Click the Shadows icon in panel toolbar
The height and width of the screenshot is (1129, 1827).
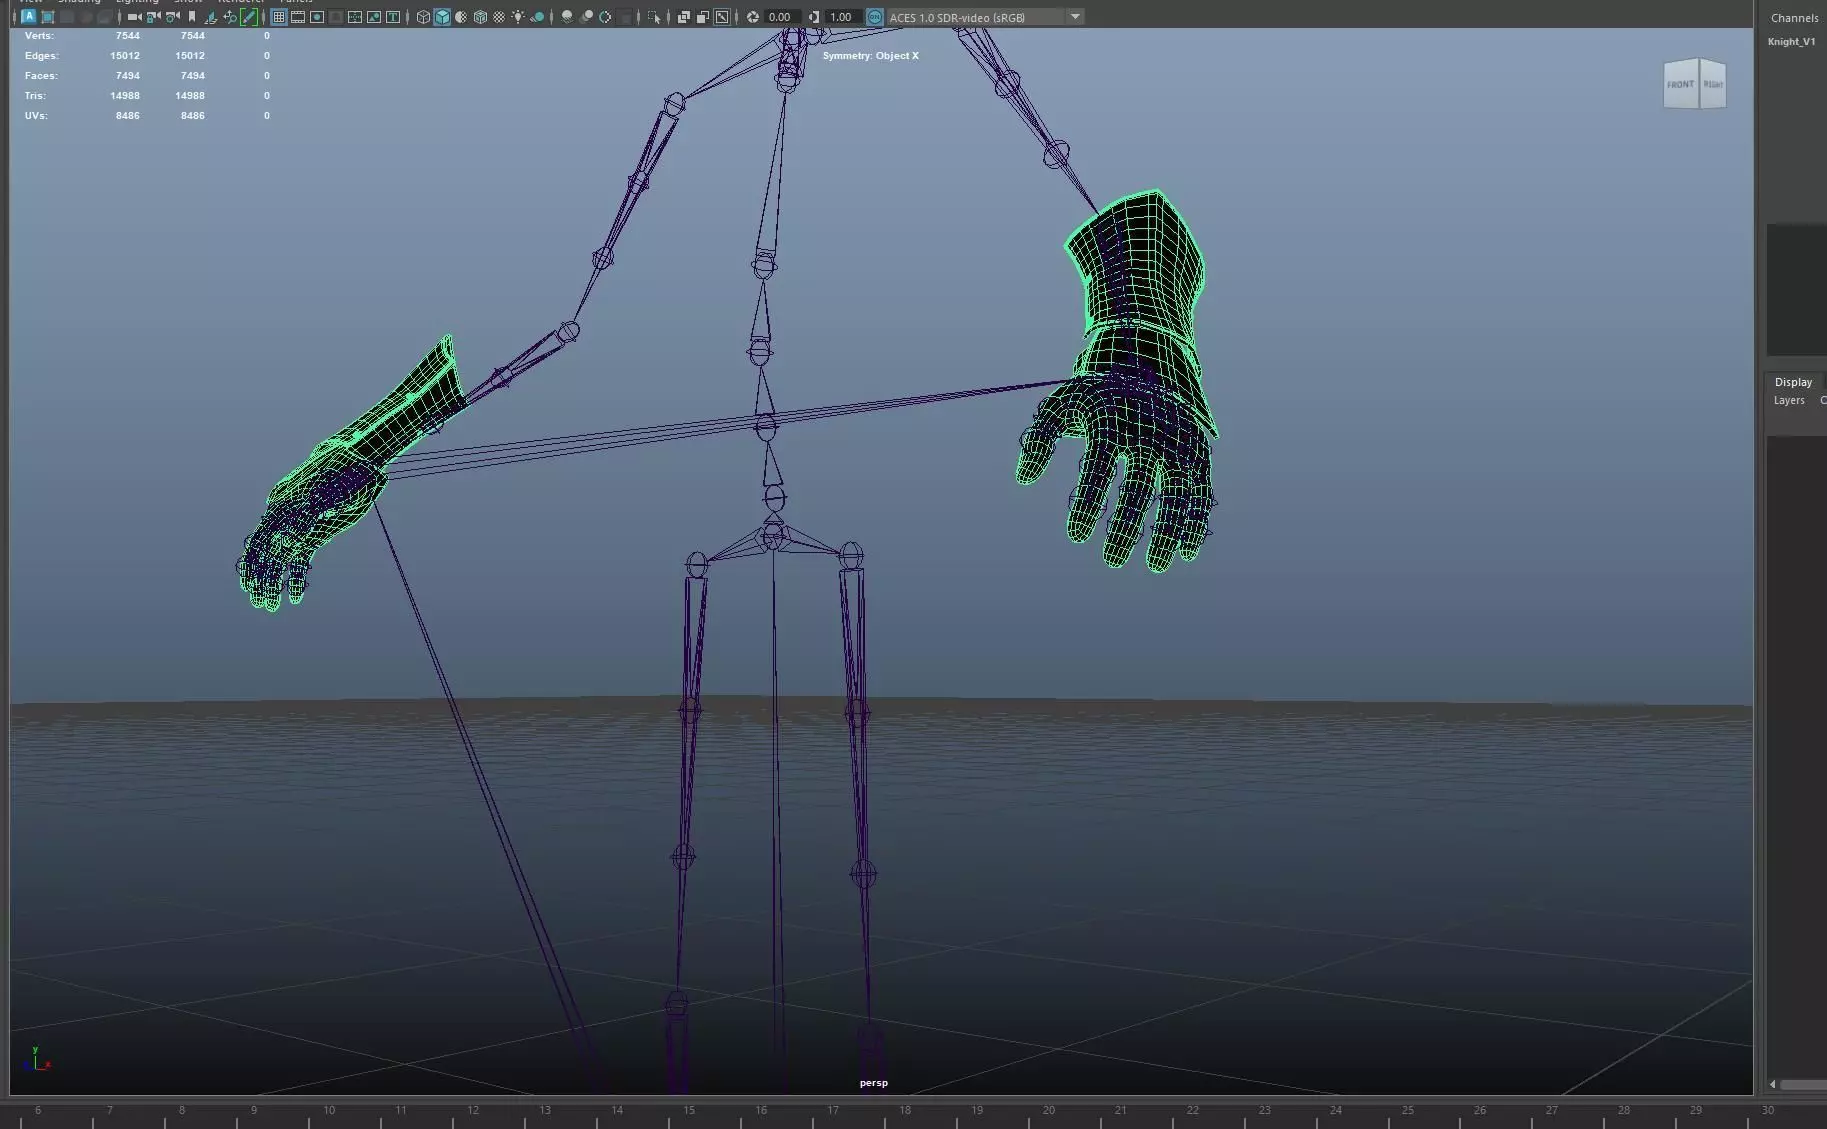[537, 17]
